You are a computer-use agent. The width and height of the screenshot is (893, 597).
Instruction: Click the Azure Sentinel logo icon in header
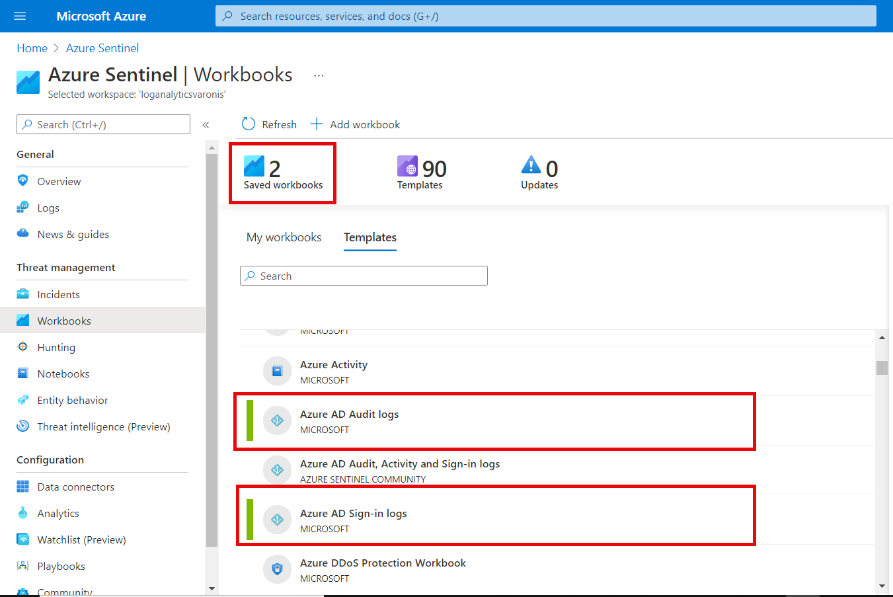[x=28, y=82]
